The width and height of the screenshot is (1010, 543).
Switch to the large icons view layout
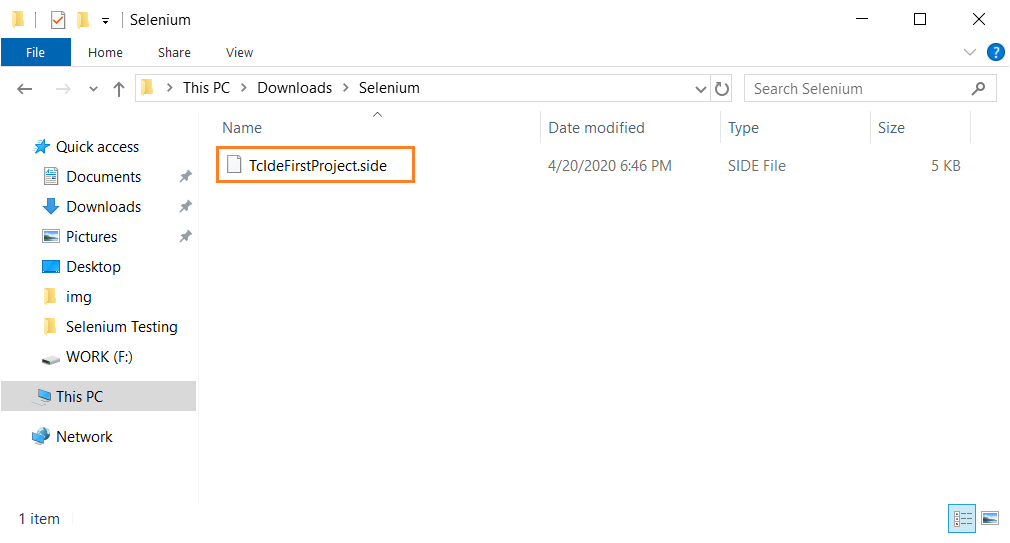point(990,519)
